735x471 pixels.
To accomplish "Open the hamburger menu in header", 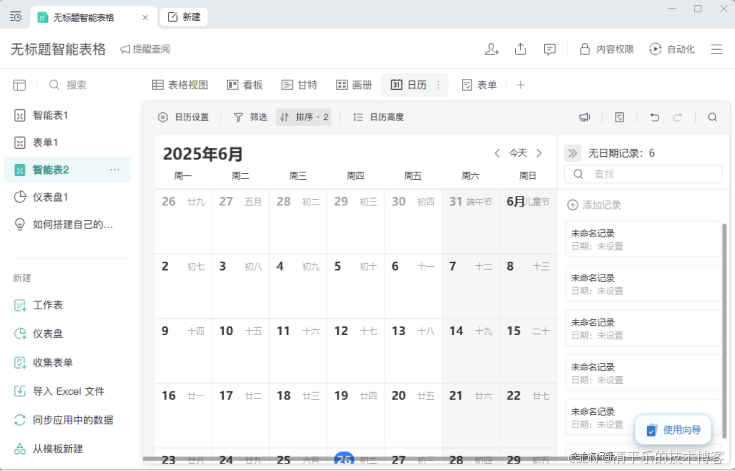I will click(x=716, y=49).
